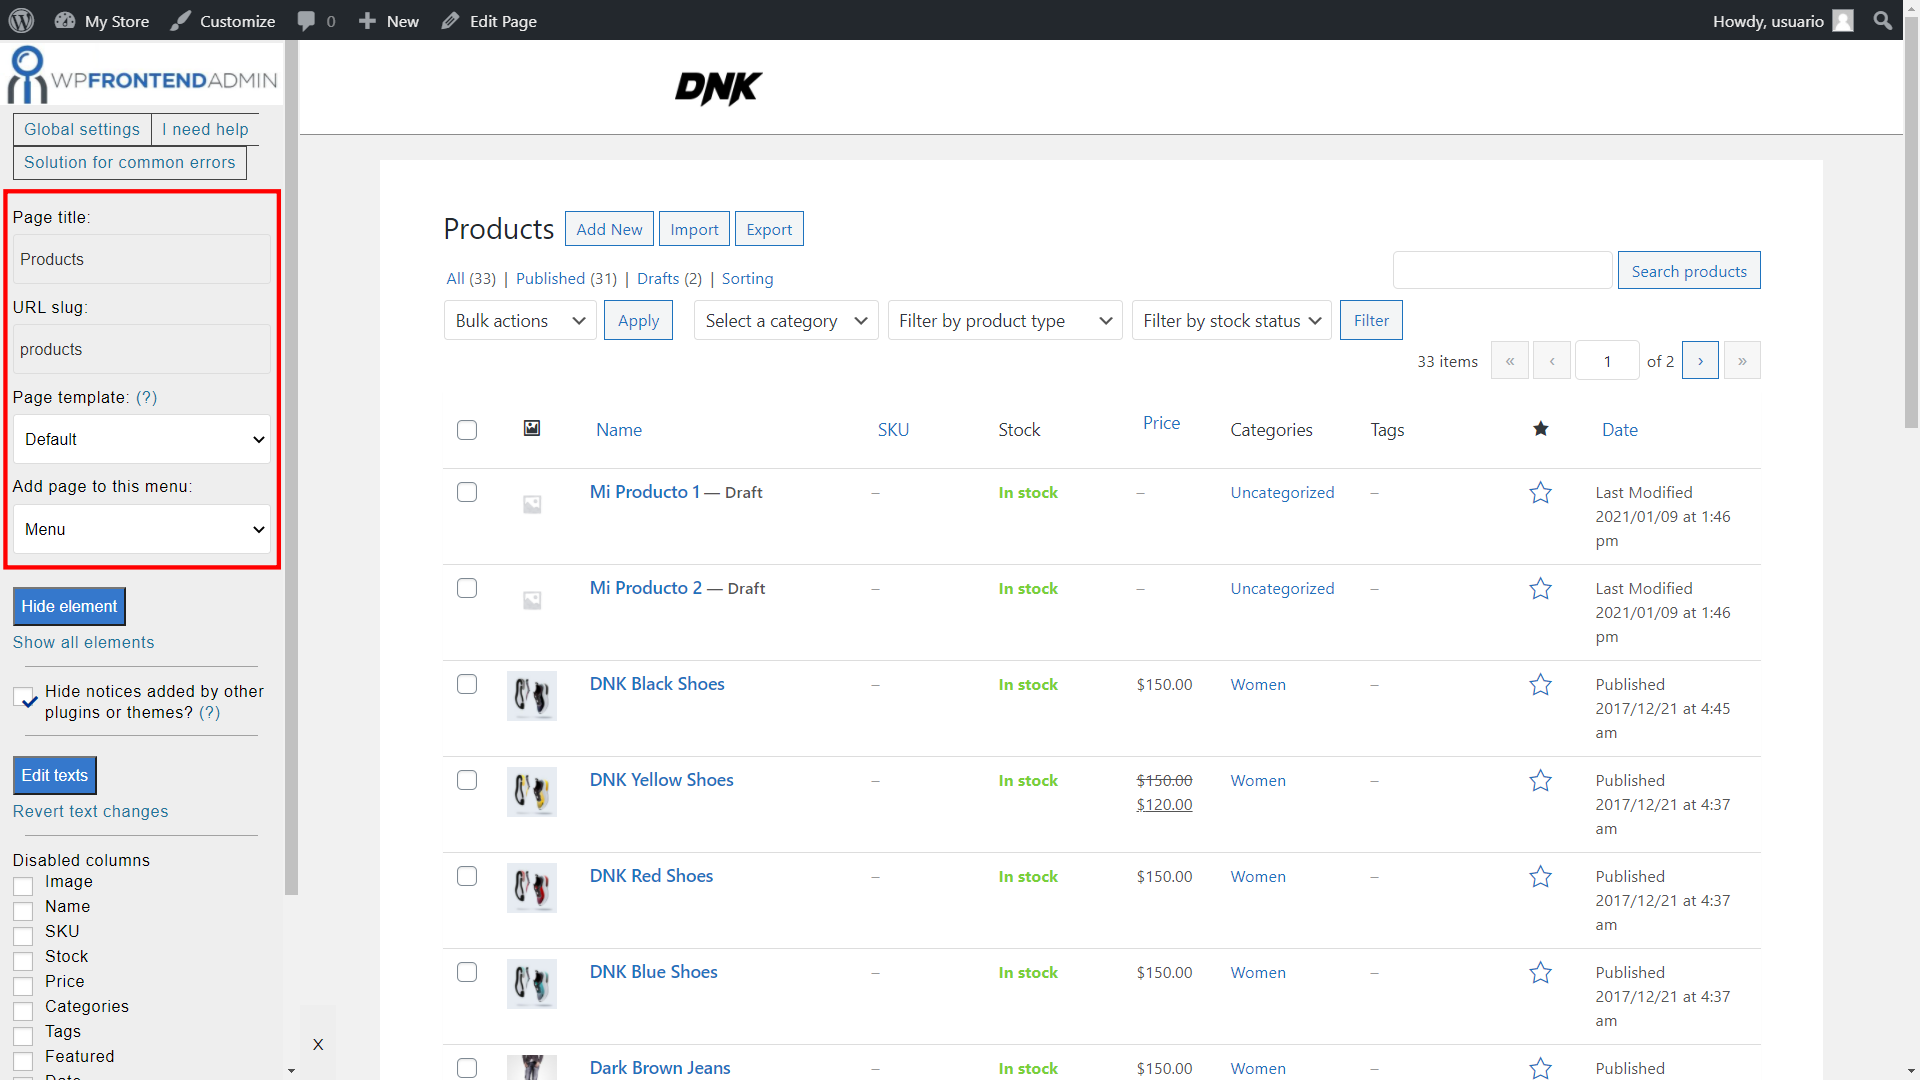The width and height of the screenshot is (1920, 1080).
Task: Click Page template help question mark
Action: (x=146, y=397)
